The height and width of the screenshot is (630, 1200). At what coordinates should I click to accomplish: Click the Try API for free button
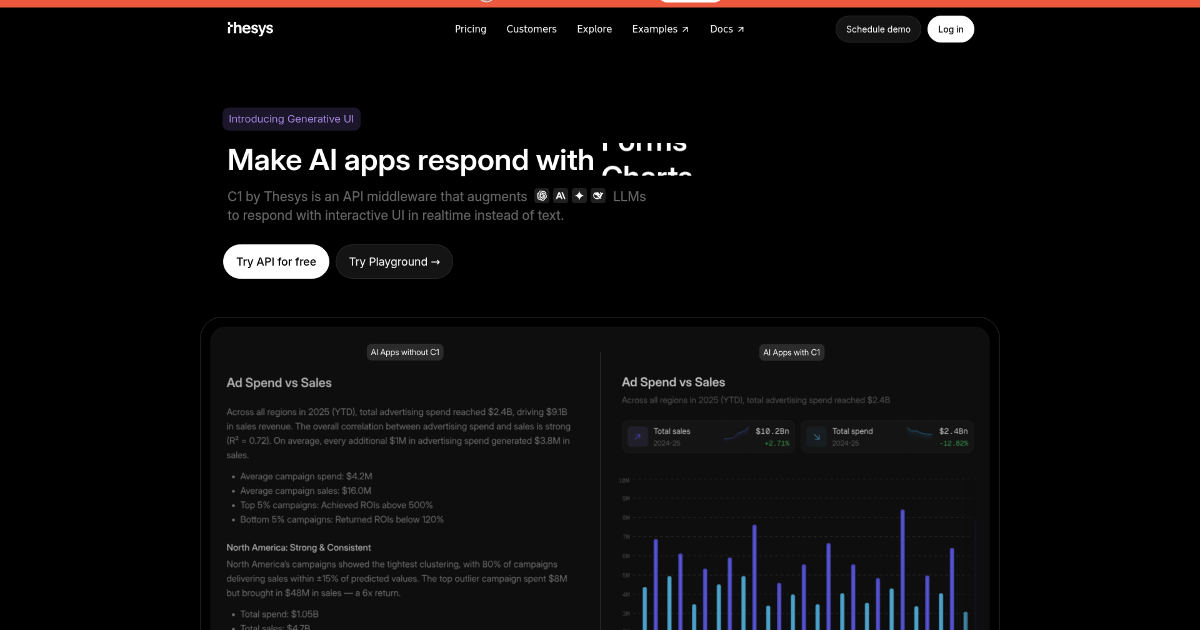click(276, 261)
